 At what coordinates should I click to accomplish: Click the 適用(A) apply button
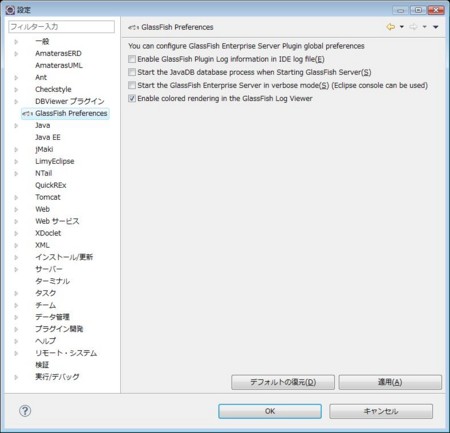pos(390,382)
